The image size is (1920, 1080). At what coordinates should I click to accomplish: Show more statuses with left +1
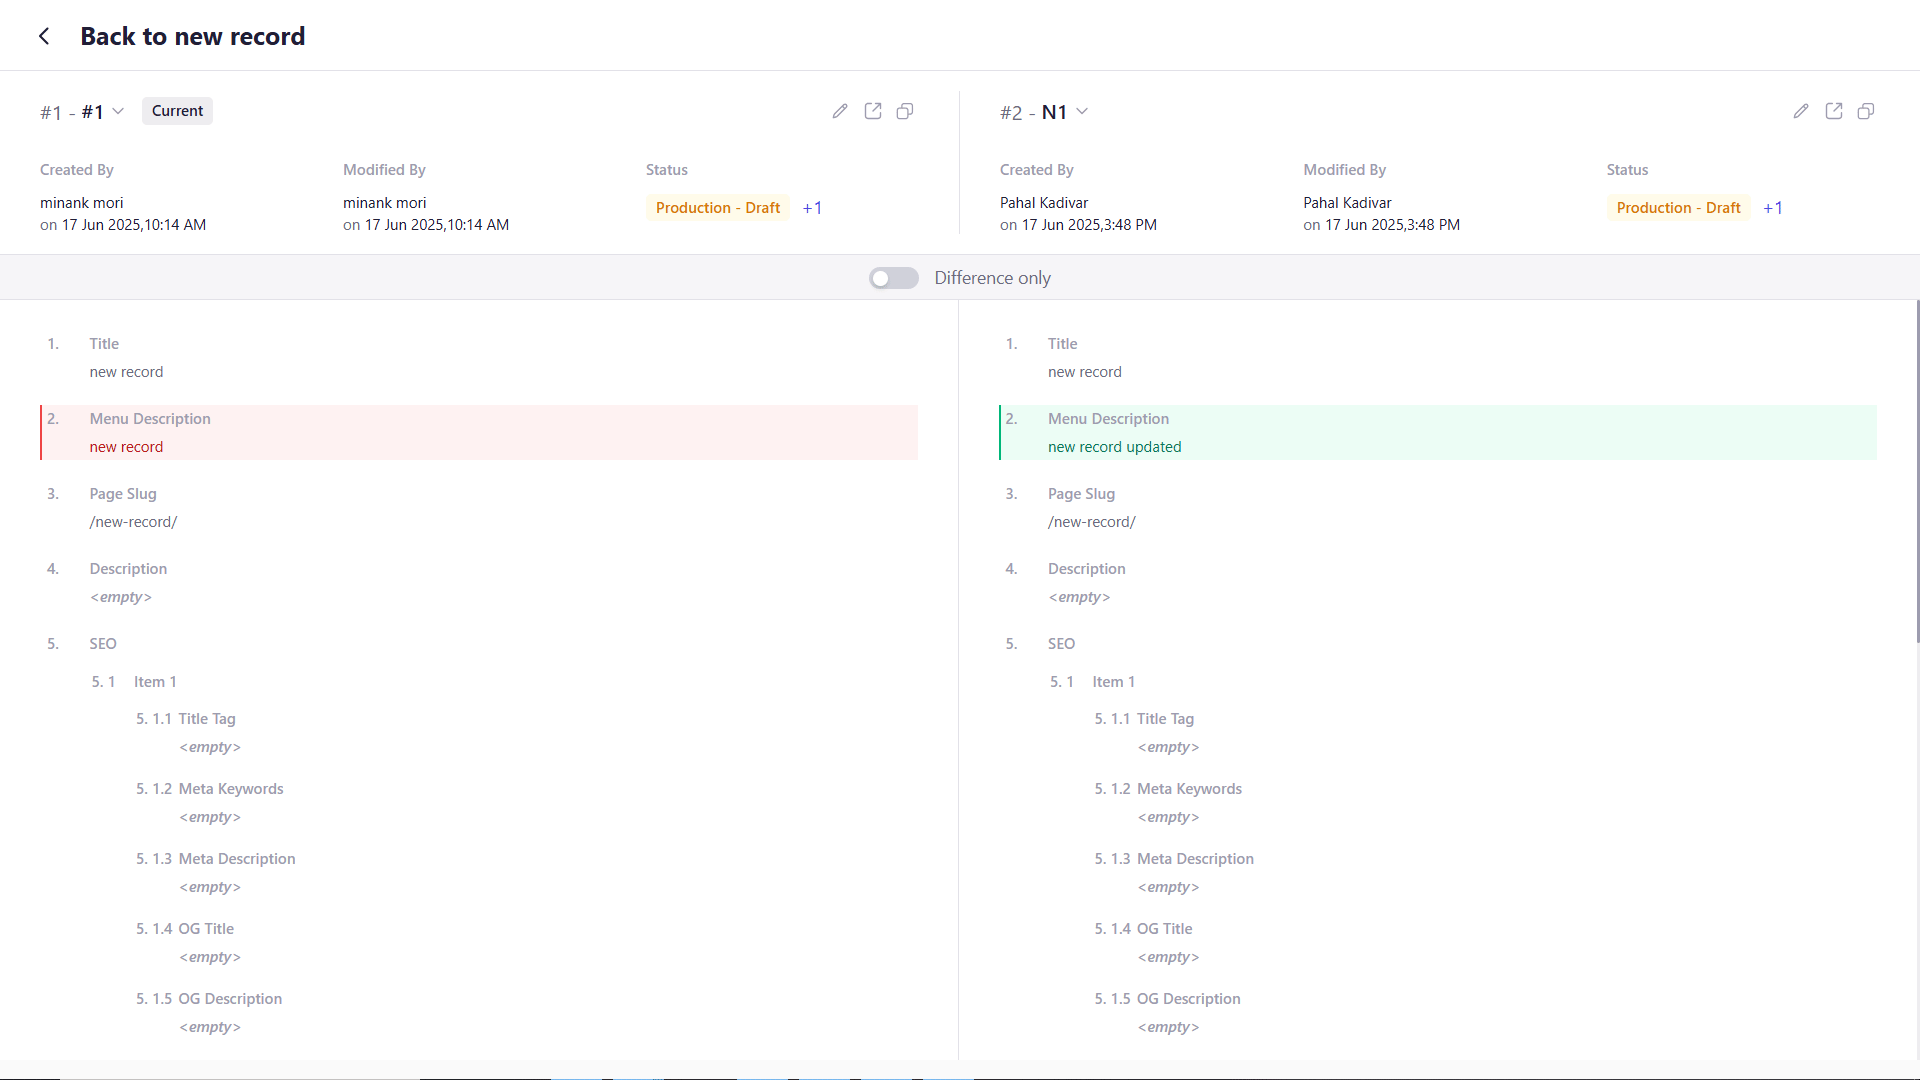coord(812,208)
